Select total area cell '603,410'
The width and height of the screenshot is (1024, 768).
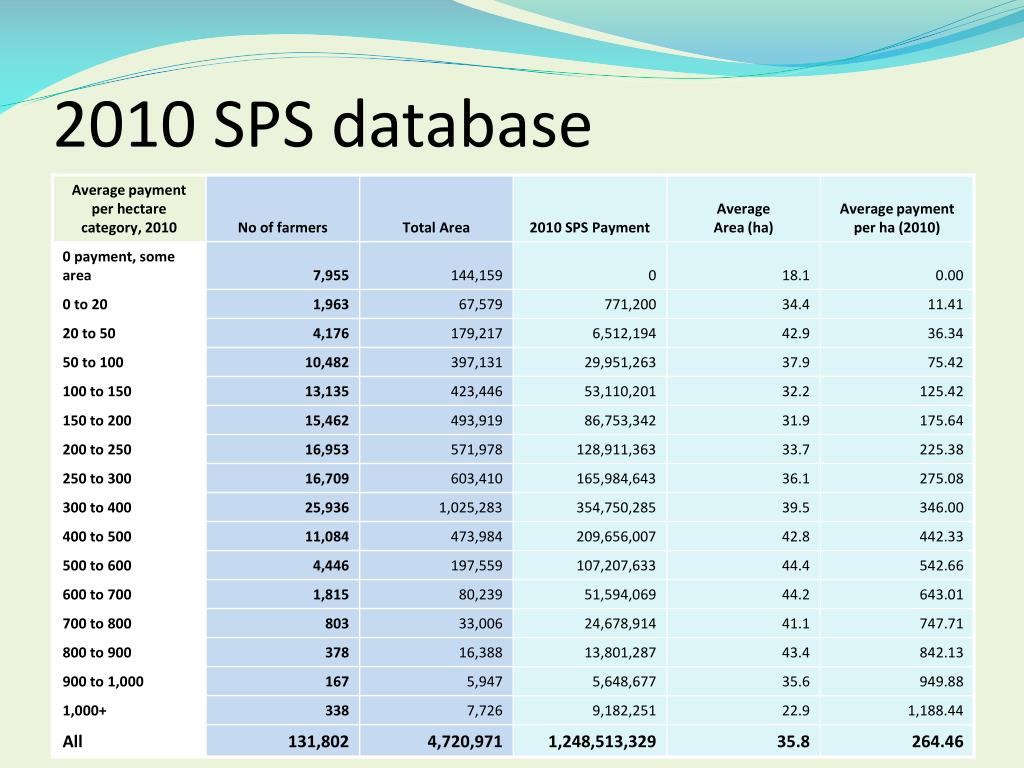pyautogui.click(x=476, y=479)
